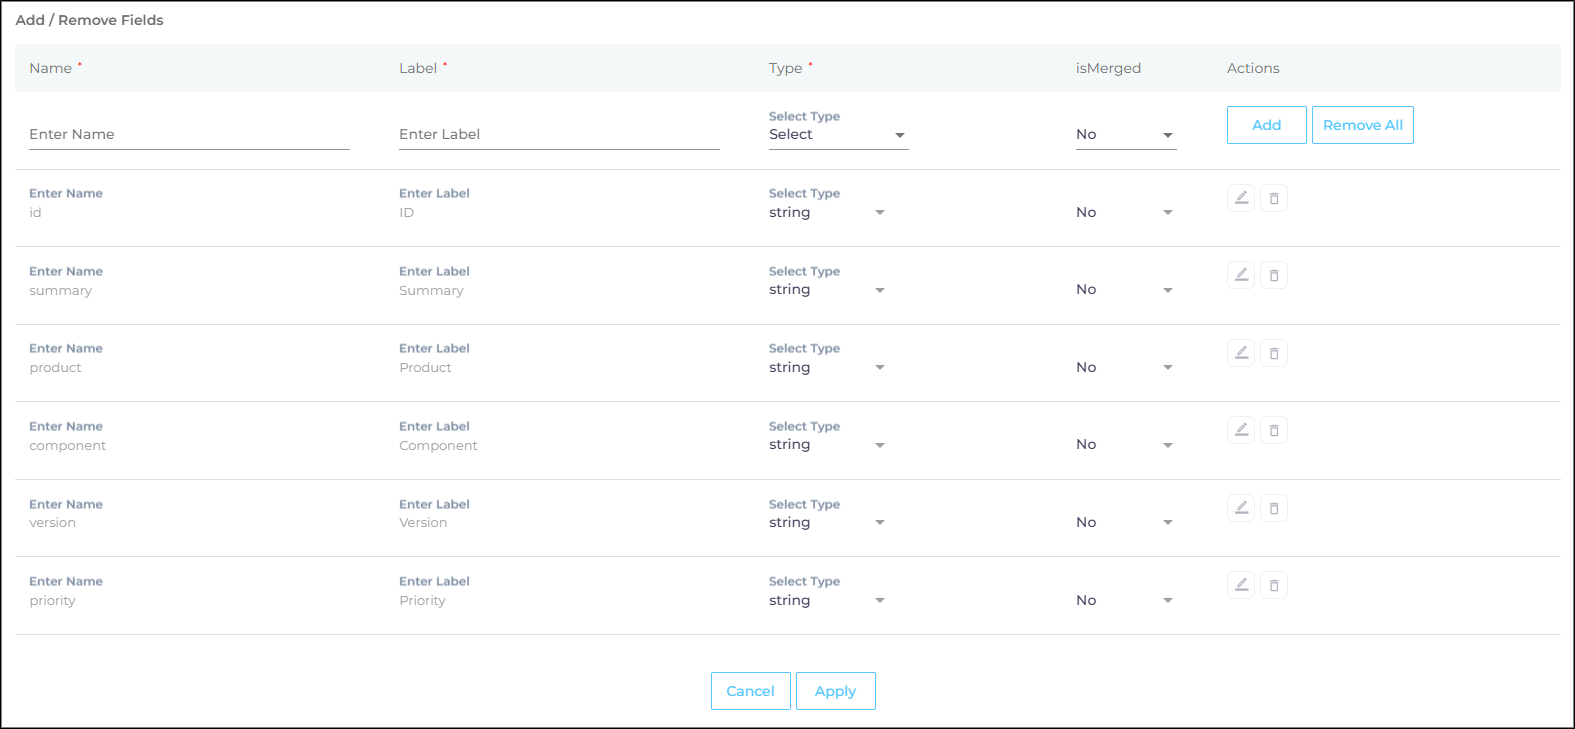Click the Add button
The width and height of the screenshot is (1575, 729).
[1266, 125]
